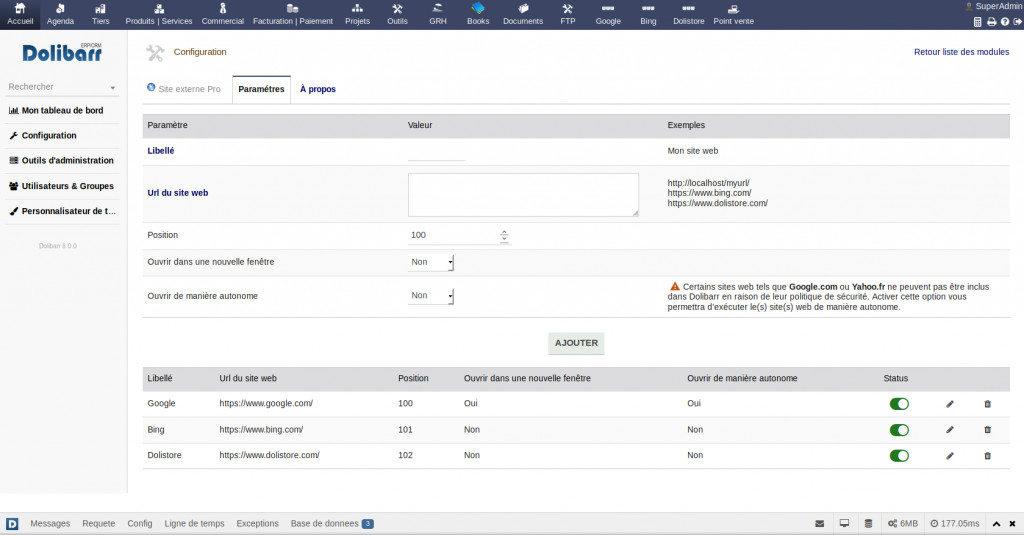Open the 'Ouvrir dans une nouvelle fenêtre' dropdown
1024x535 pixels.
[432, 262]
